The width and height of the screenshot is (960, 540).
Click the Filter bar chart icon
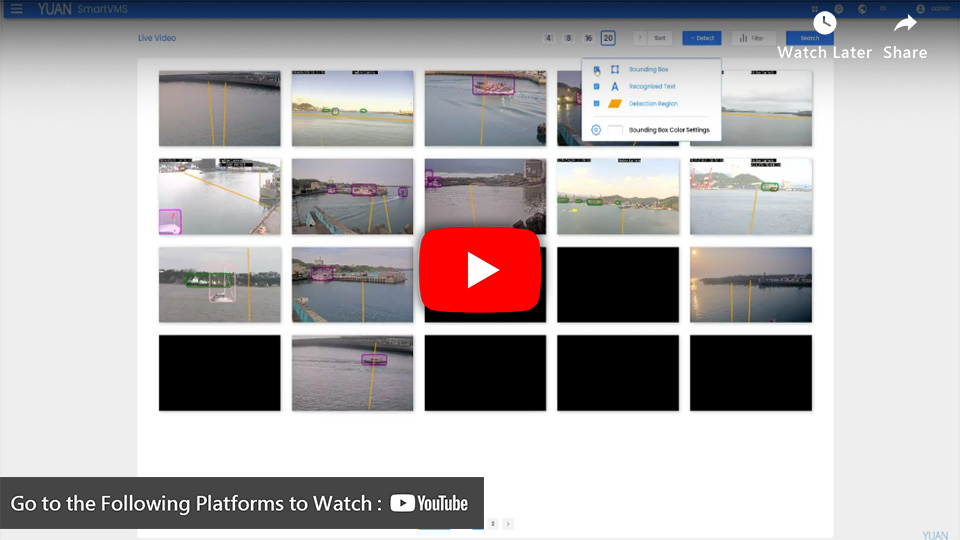point(743,38)
